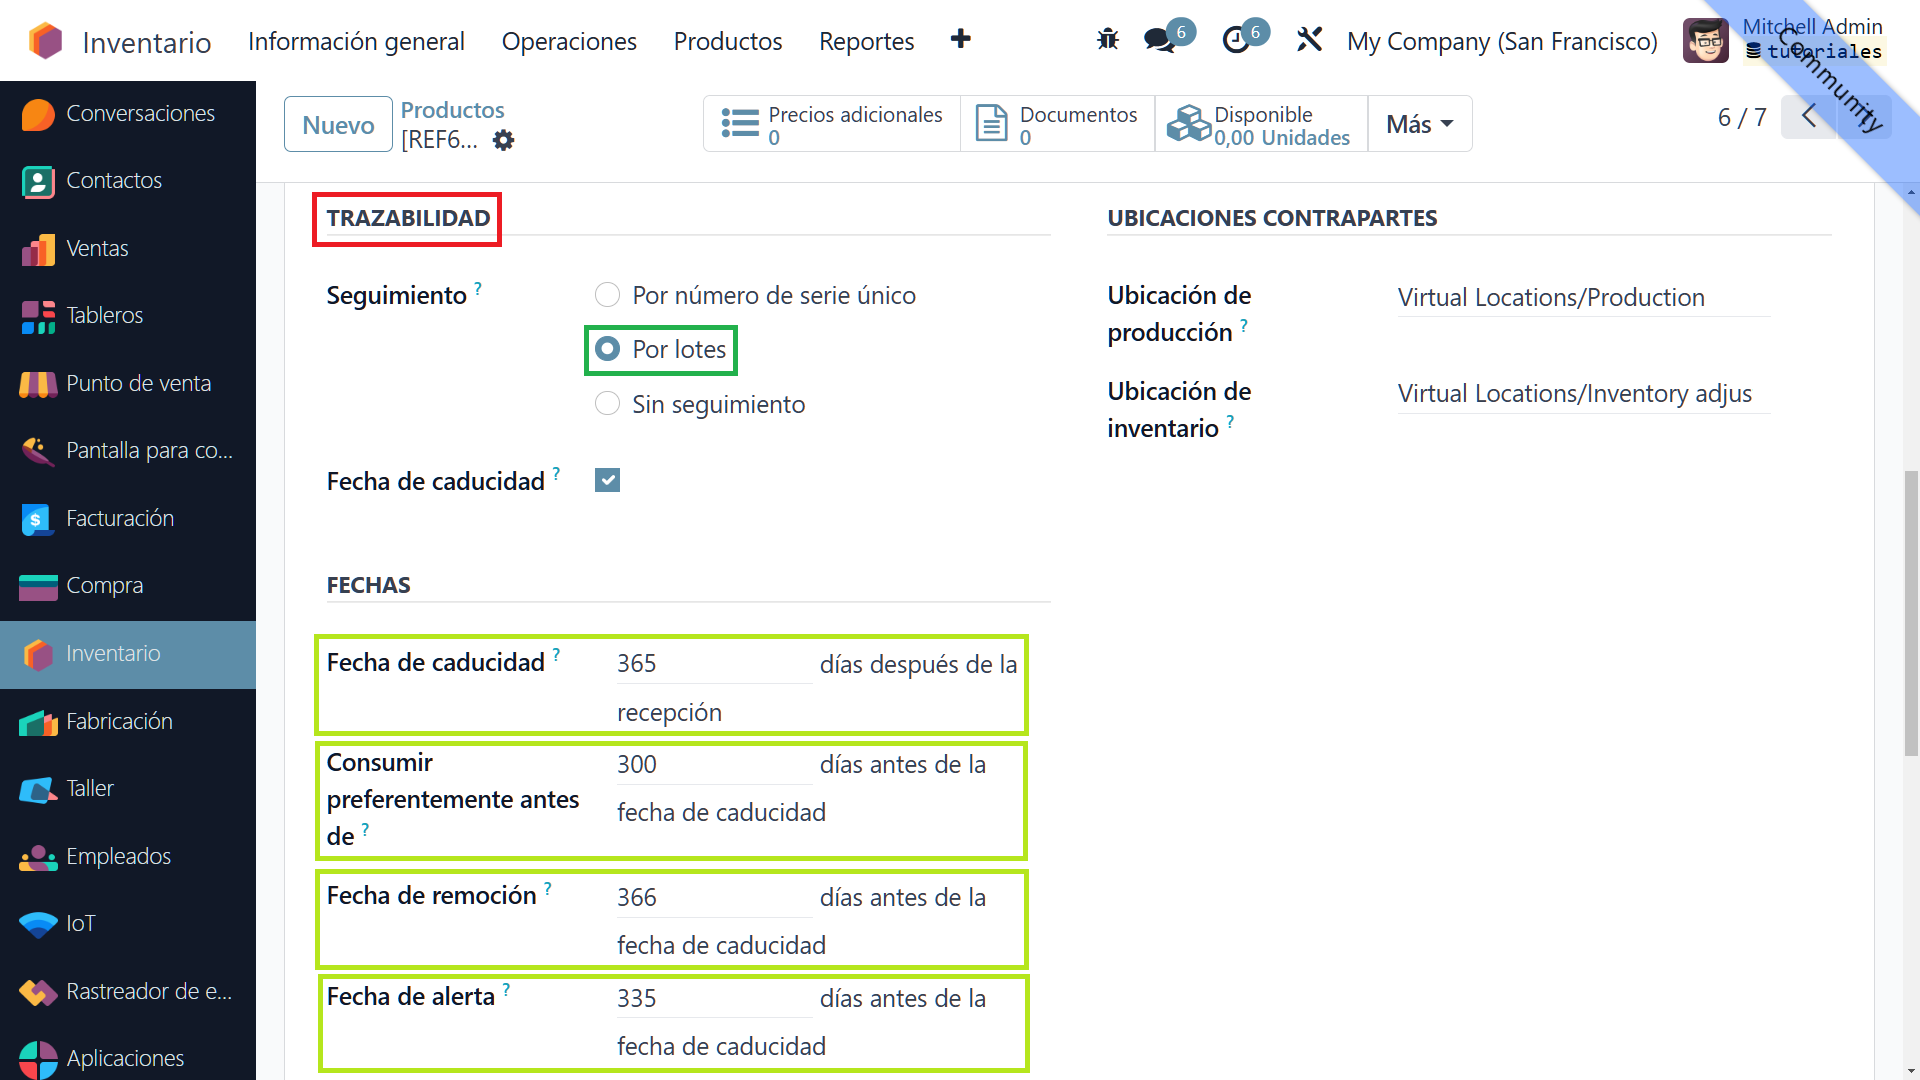Click the gear icon next to REF6
Viewport: 1920px width, 1080px height.
click(504, 140)
